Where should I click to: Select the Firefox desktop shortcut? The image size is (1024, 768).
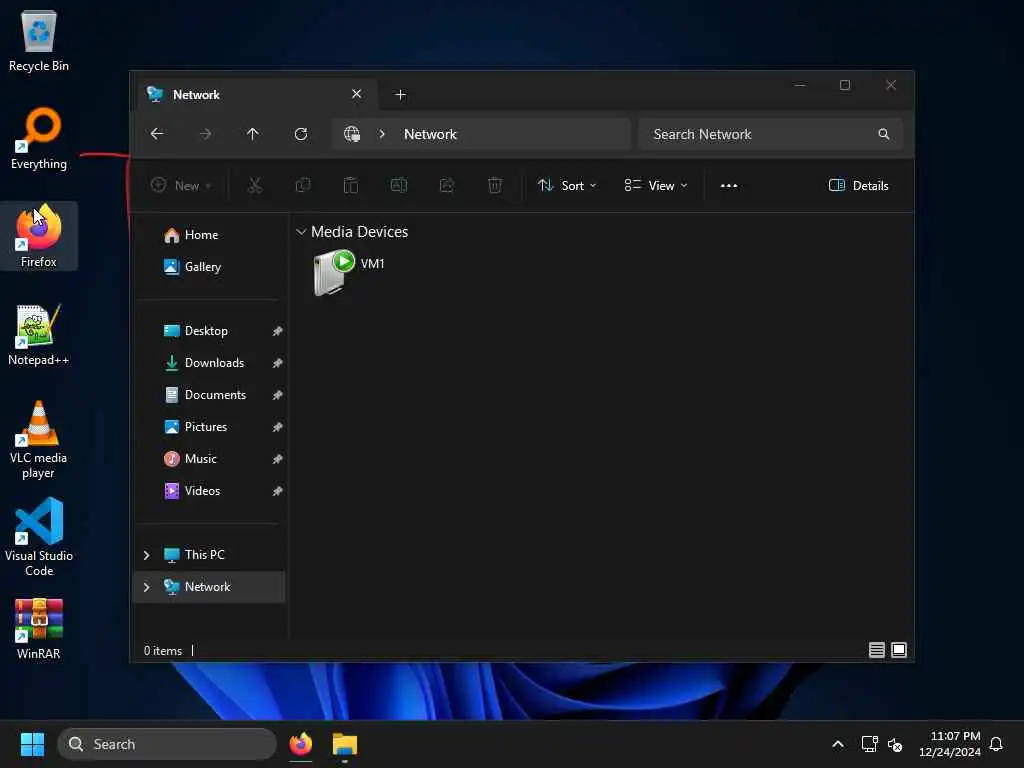[x=39, y=236]
